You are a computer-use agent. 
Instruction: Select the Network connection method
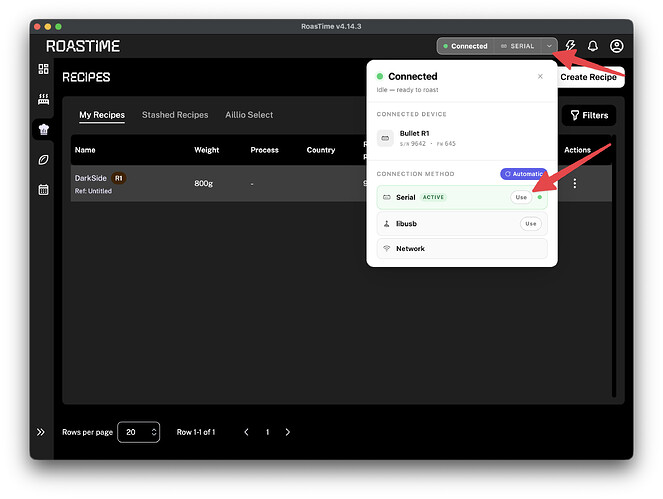pos(462,248)
